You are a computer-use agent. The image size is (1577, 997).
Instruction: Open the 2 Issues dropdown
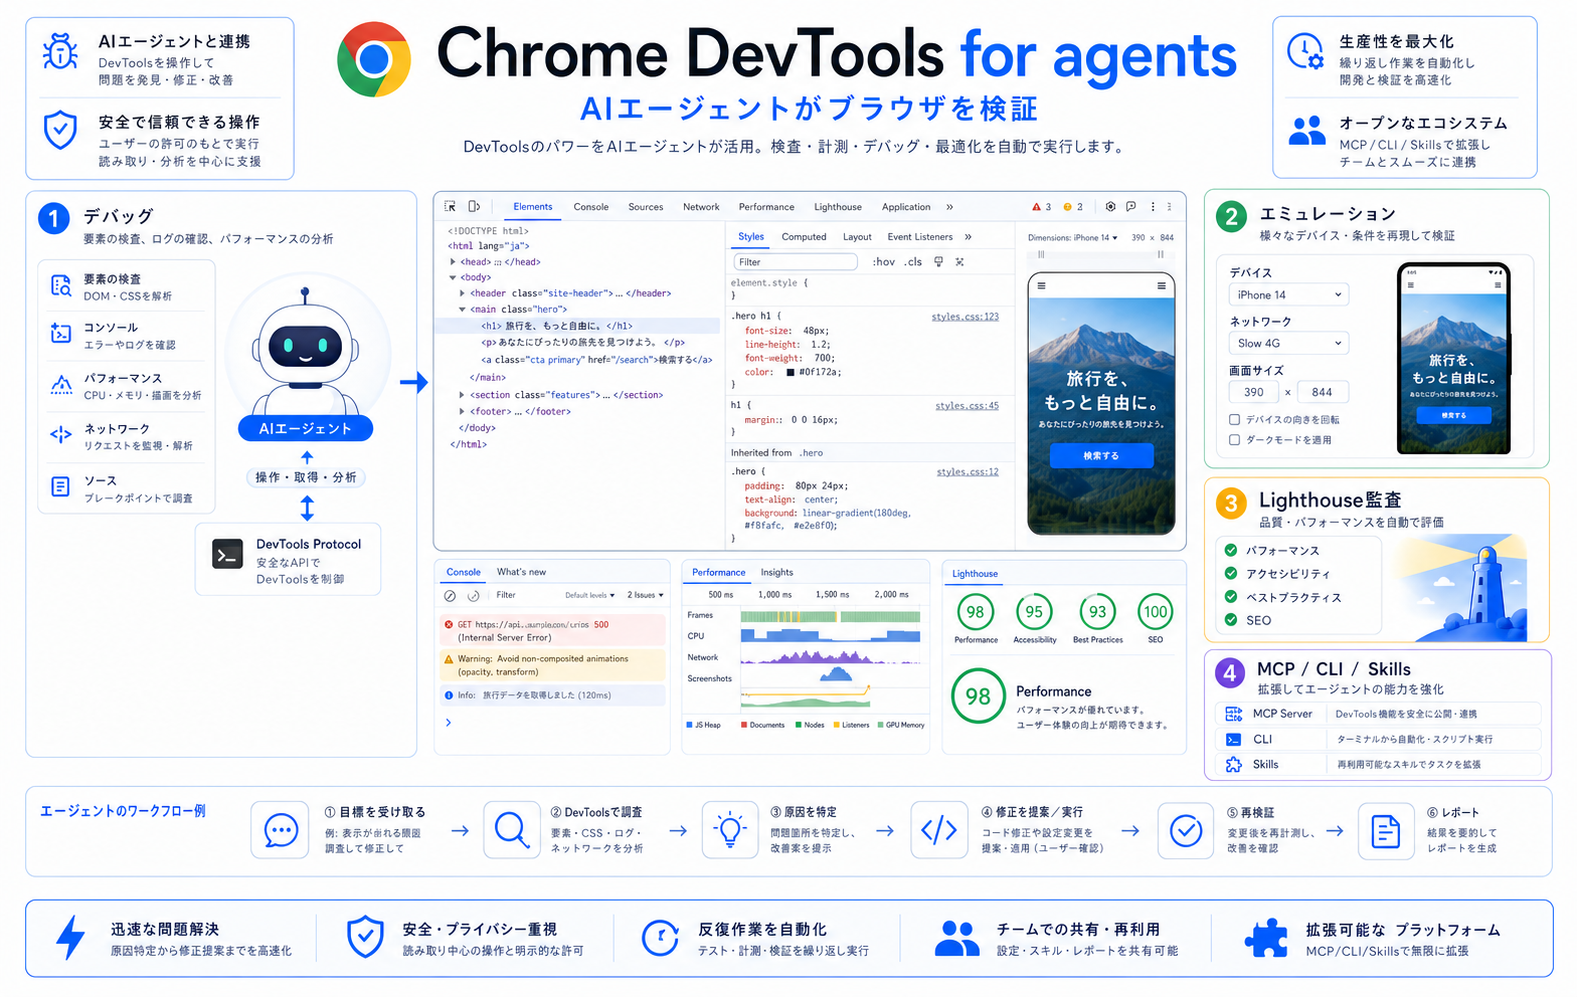click(x=645, y=595)
